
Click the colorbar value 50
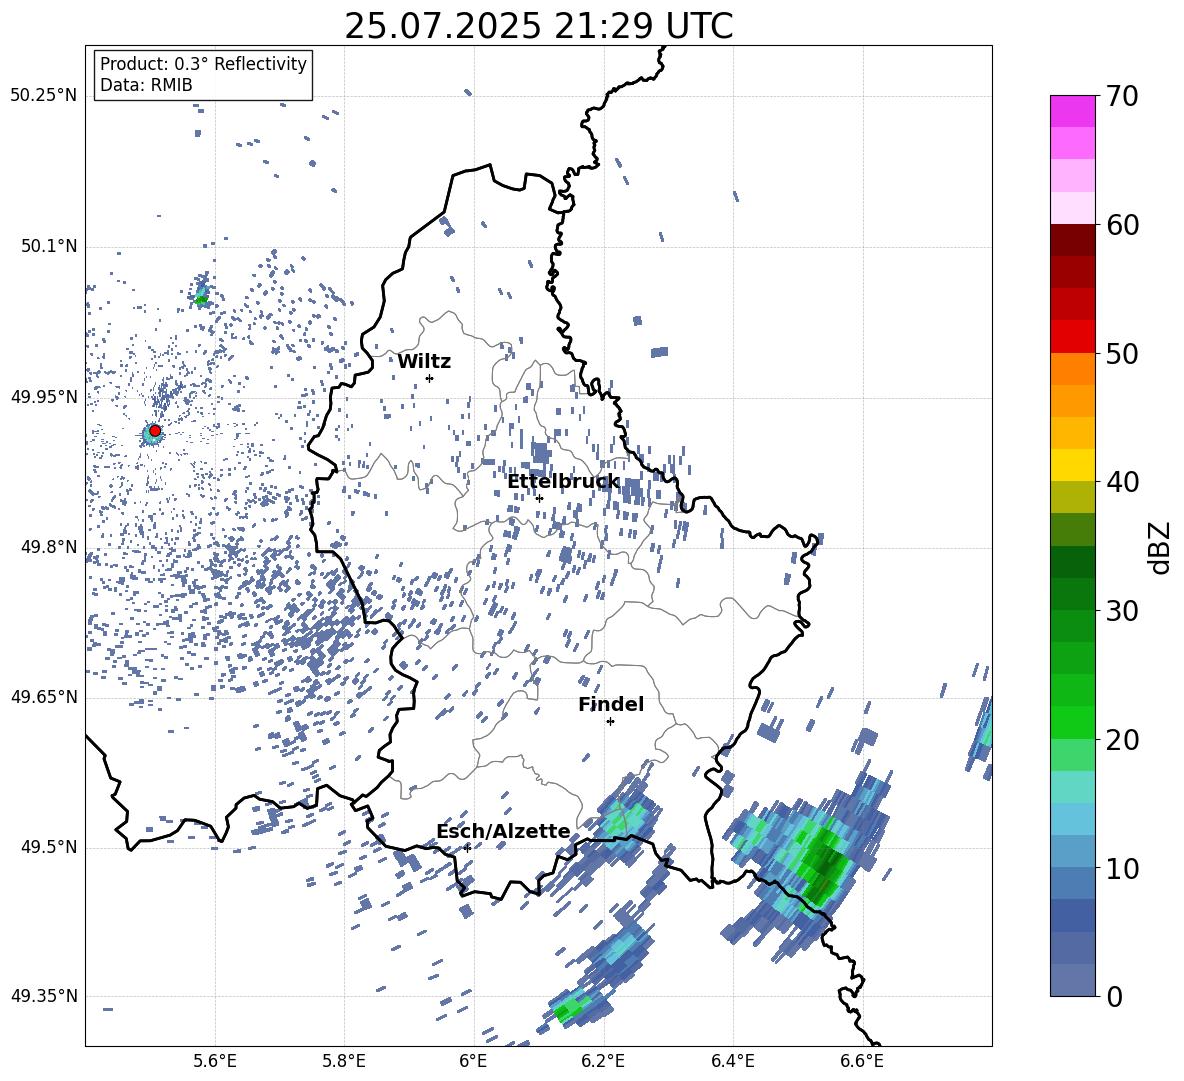[1122, 353]
